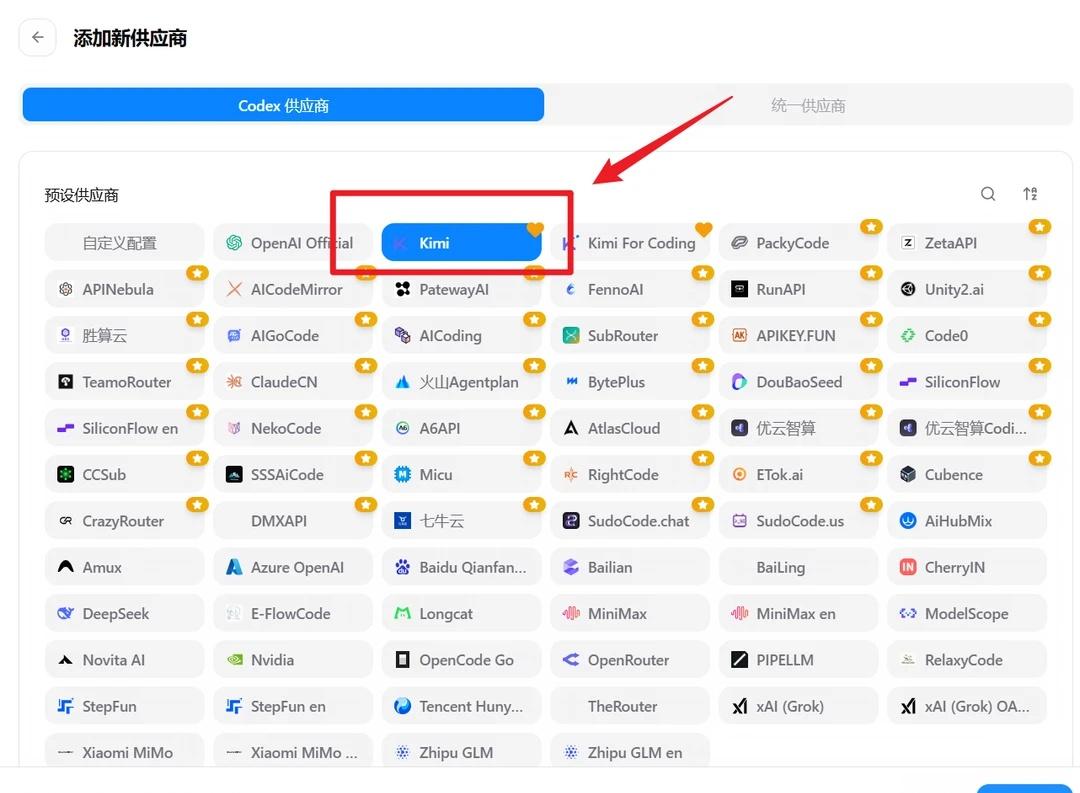
Task: Select Longcat provider
Action: 461,613
